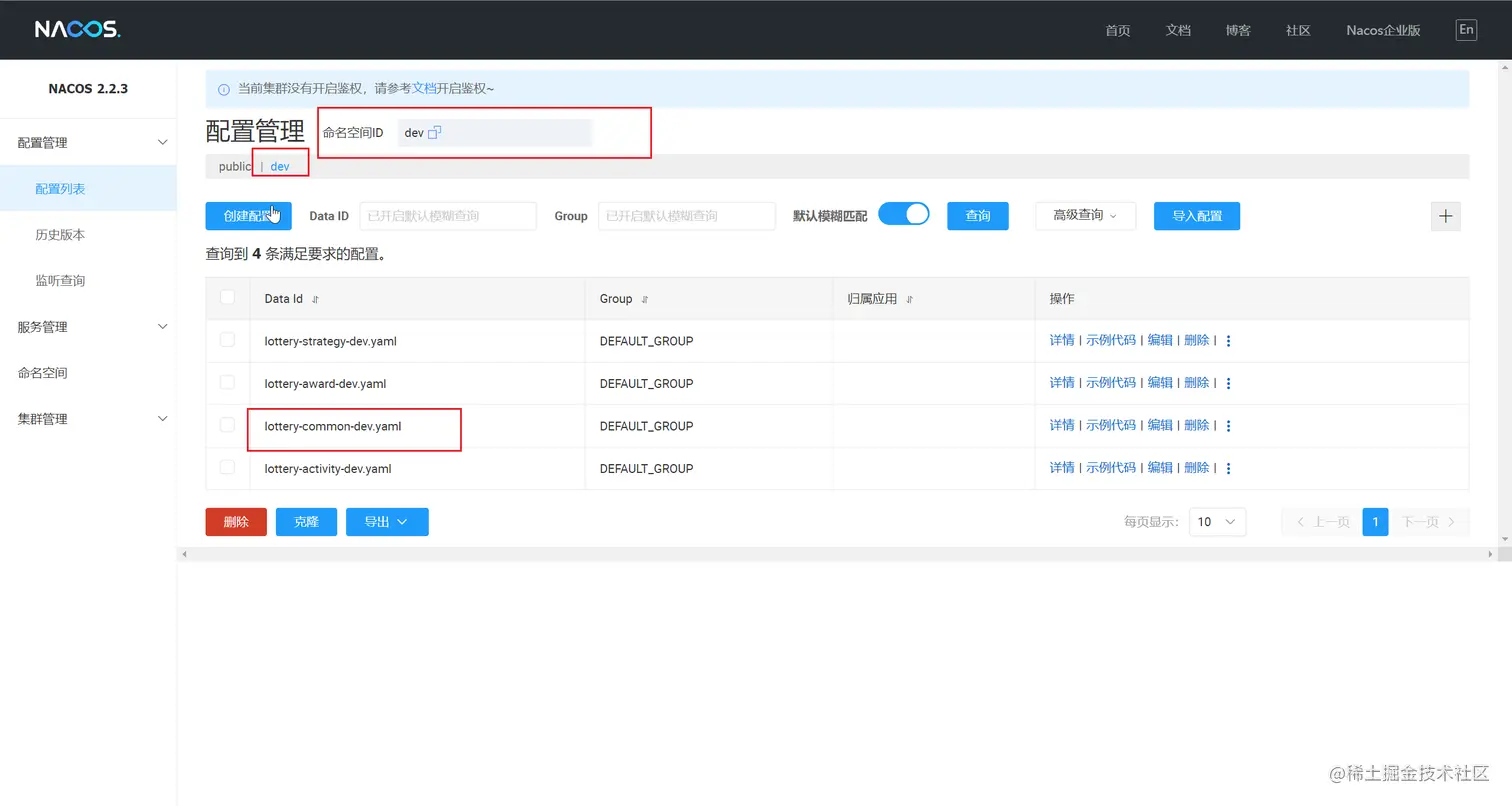This screenshot has height=806, width=1512.
Task: Focus the Group search field
Action: (687, 216)
